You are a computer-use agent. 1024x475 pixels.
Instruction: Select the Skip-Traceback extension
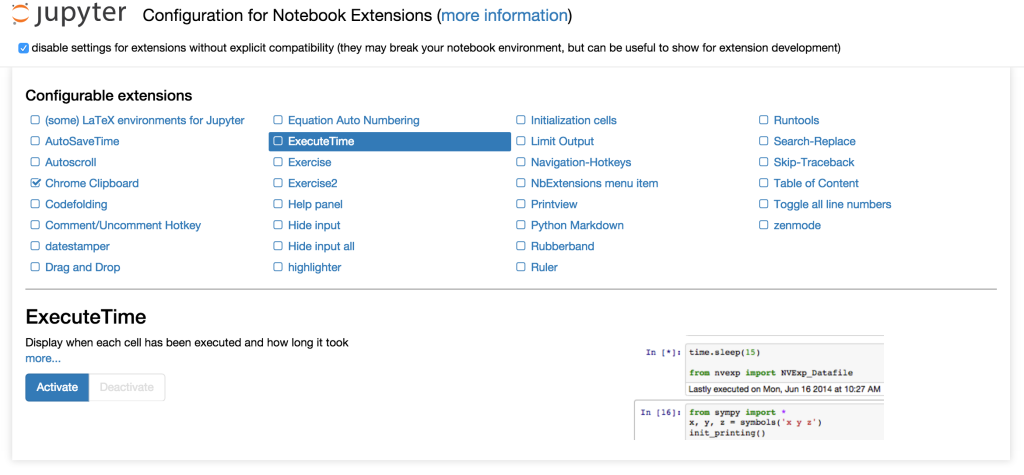point(814,162)
